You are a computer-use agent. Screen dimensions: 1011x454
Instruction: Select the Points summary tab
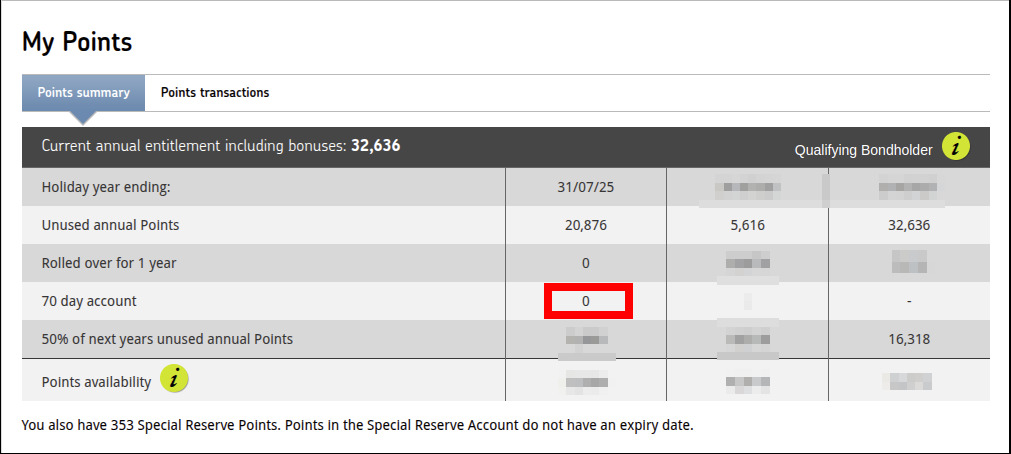(83, 93)
